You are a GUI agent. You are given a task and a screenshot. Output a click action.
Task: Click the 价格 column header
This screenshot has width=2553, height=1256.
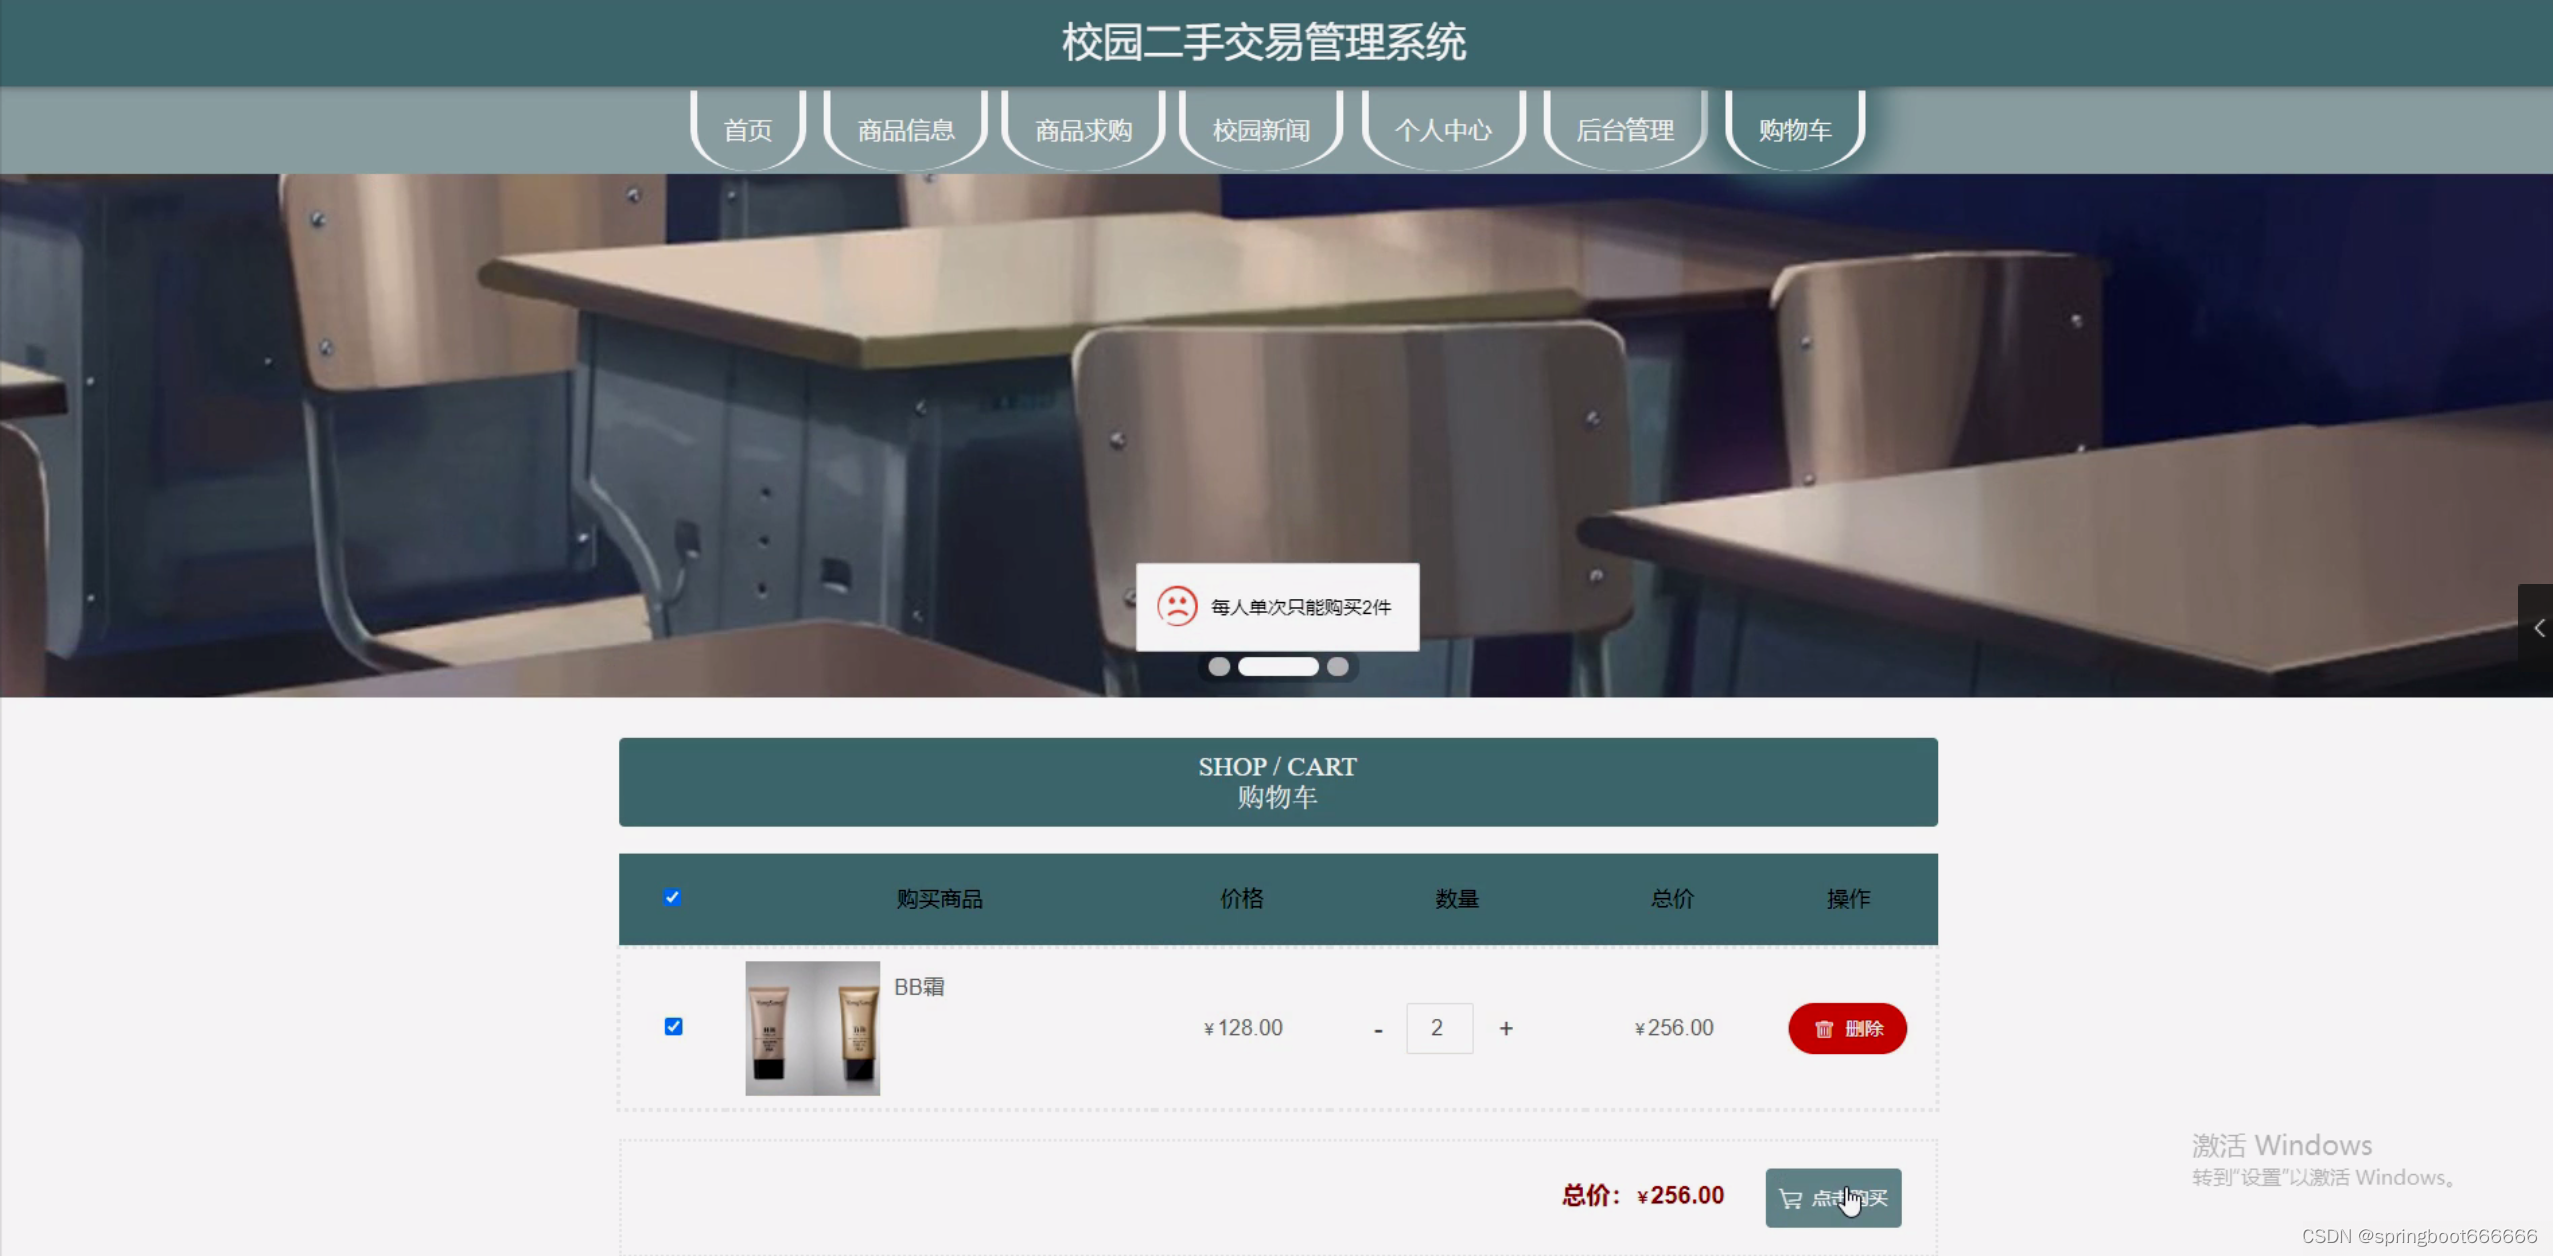point(1242,899)
